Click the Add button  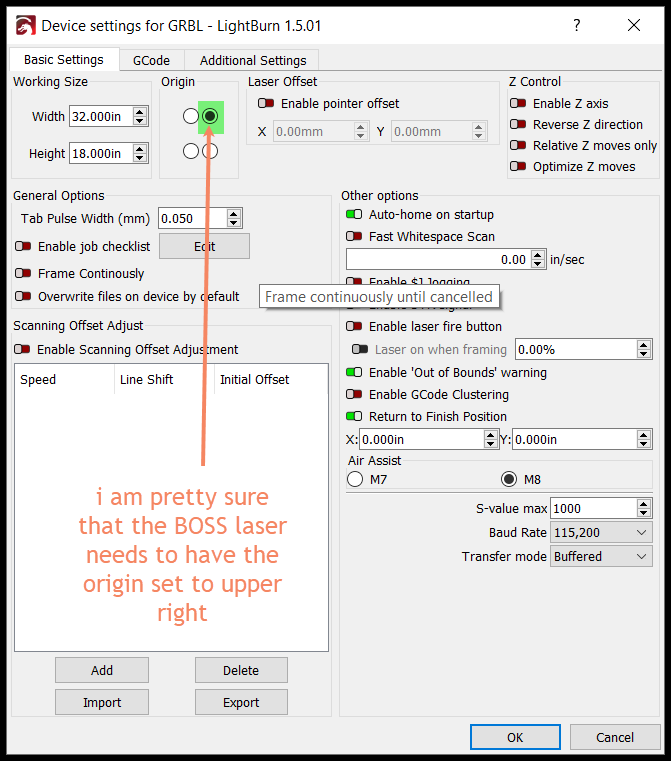(x=102, y=670)
